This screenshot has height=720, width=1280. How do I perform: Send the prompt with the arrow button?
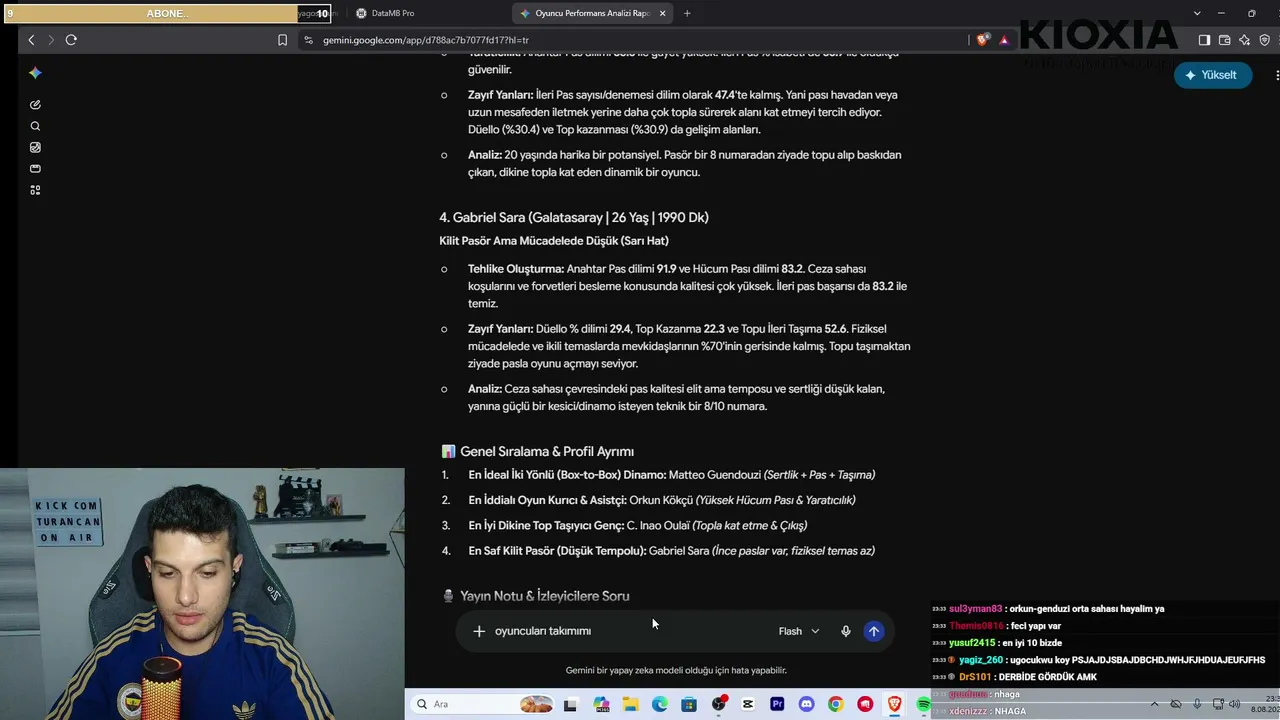click(874, 631)
